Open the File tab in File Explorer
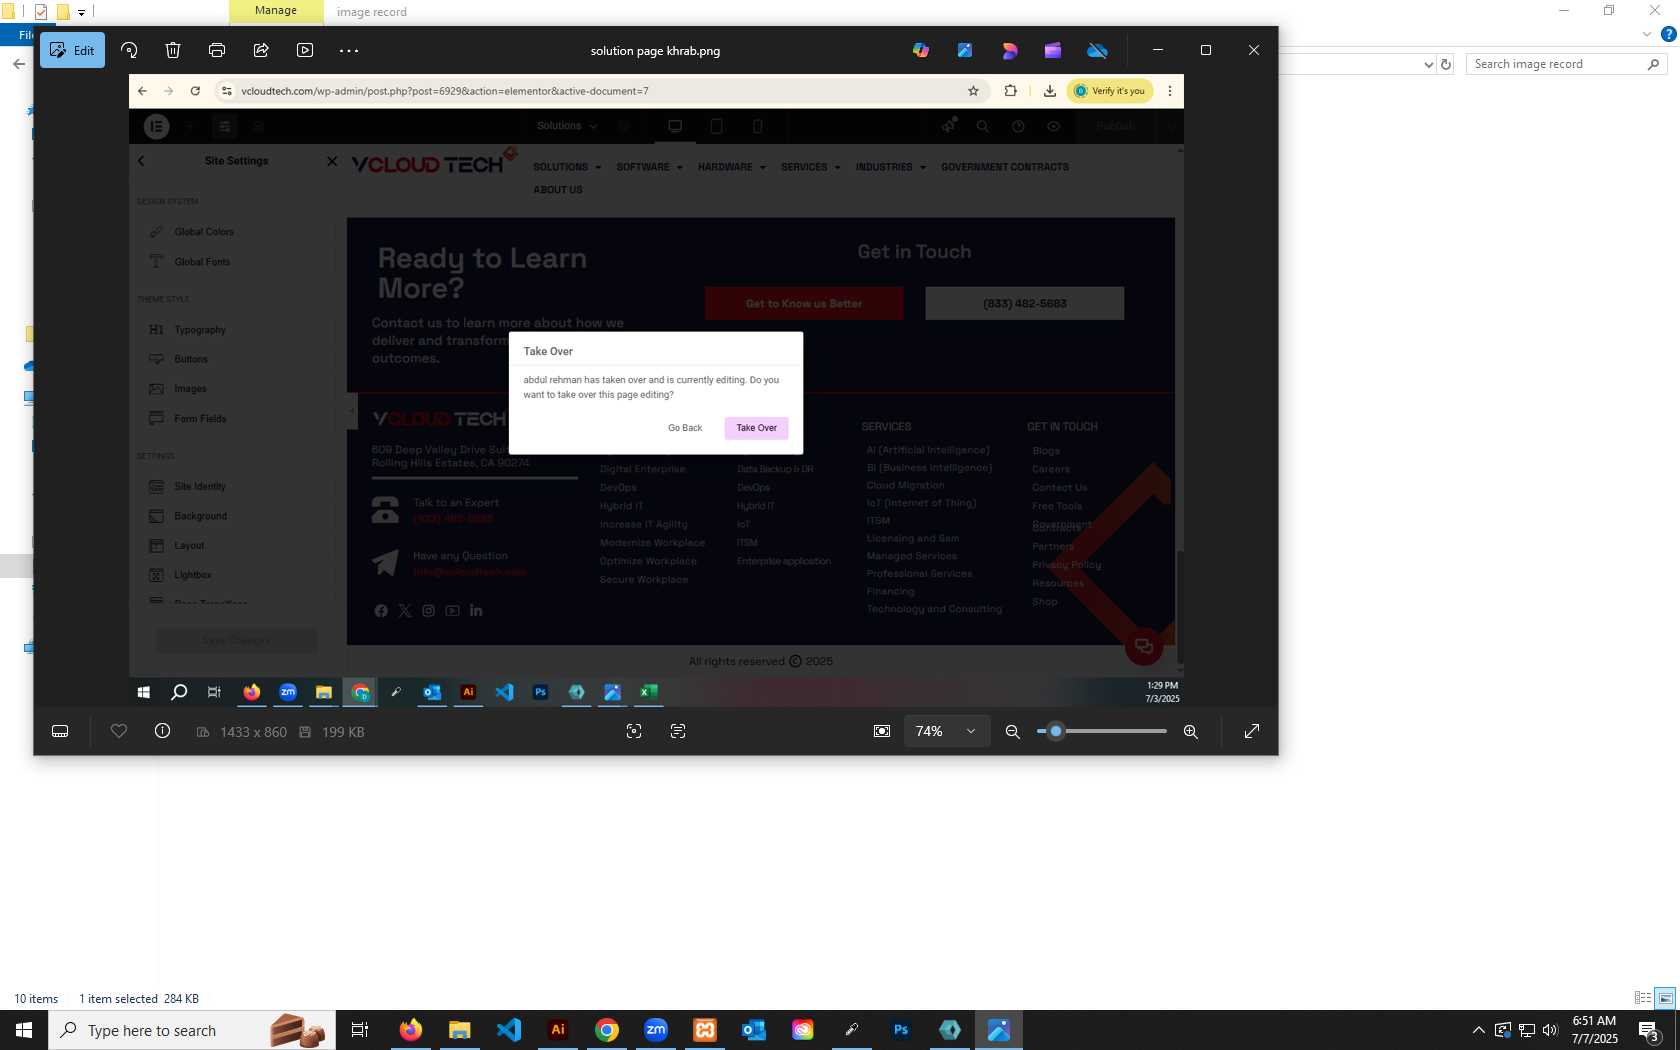The image size is (1680, 1050). tap(26, 35)
